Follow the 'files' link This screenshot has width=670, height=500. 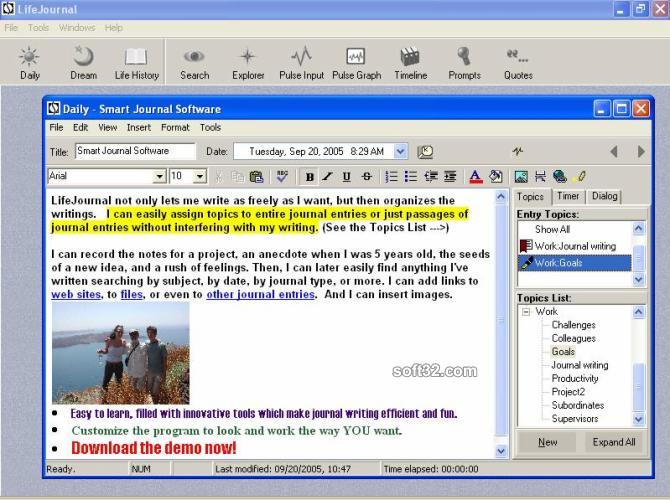click(x=132, y=294)
